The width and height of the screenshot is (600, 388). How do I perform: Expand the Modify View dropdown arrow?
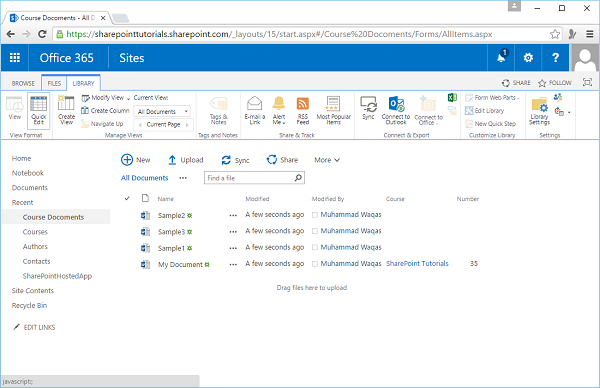tap(129, 98)
